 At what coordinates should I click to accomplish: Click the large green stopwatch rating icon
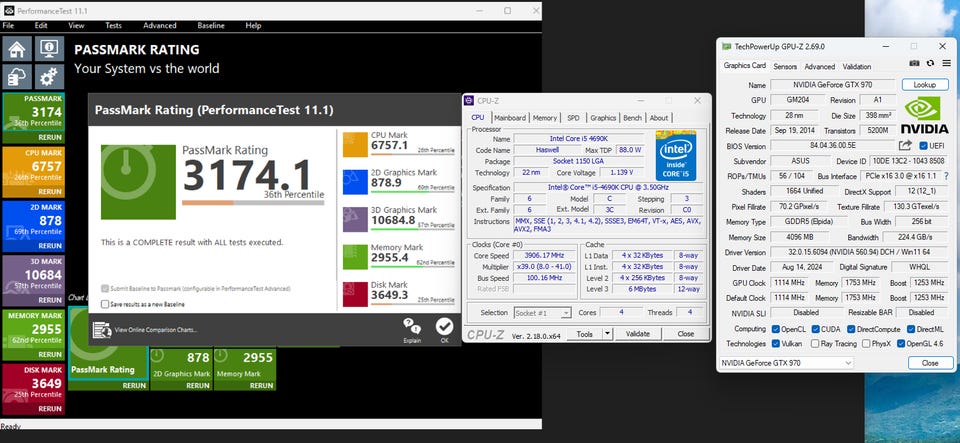coord(138,182)
